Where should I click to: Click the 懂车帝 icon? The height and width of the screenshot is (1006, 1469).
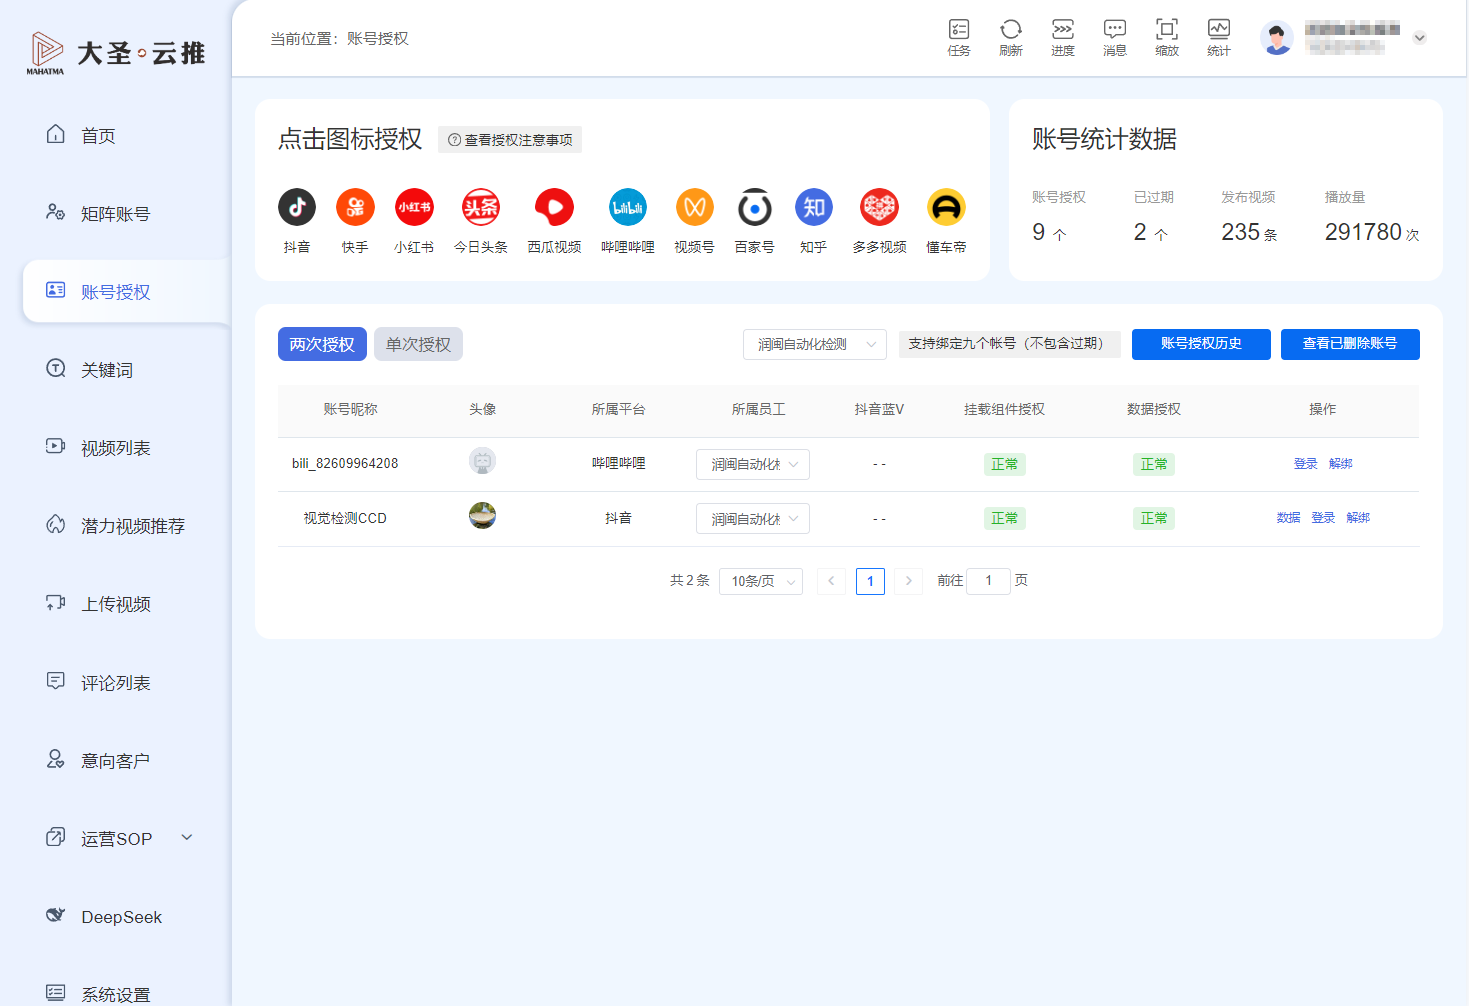[946, 207]
